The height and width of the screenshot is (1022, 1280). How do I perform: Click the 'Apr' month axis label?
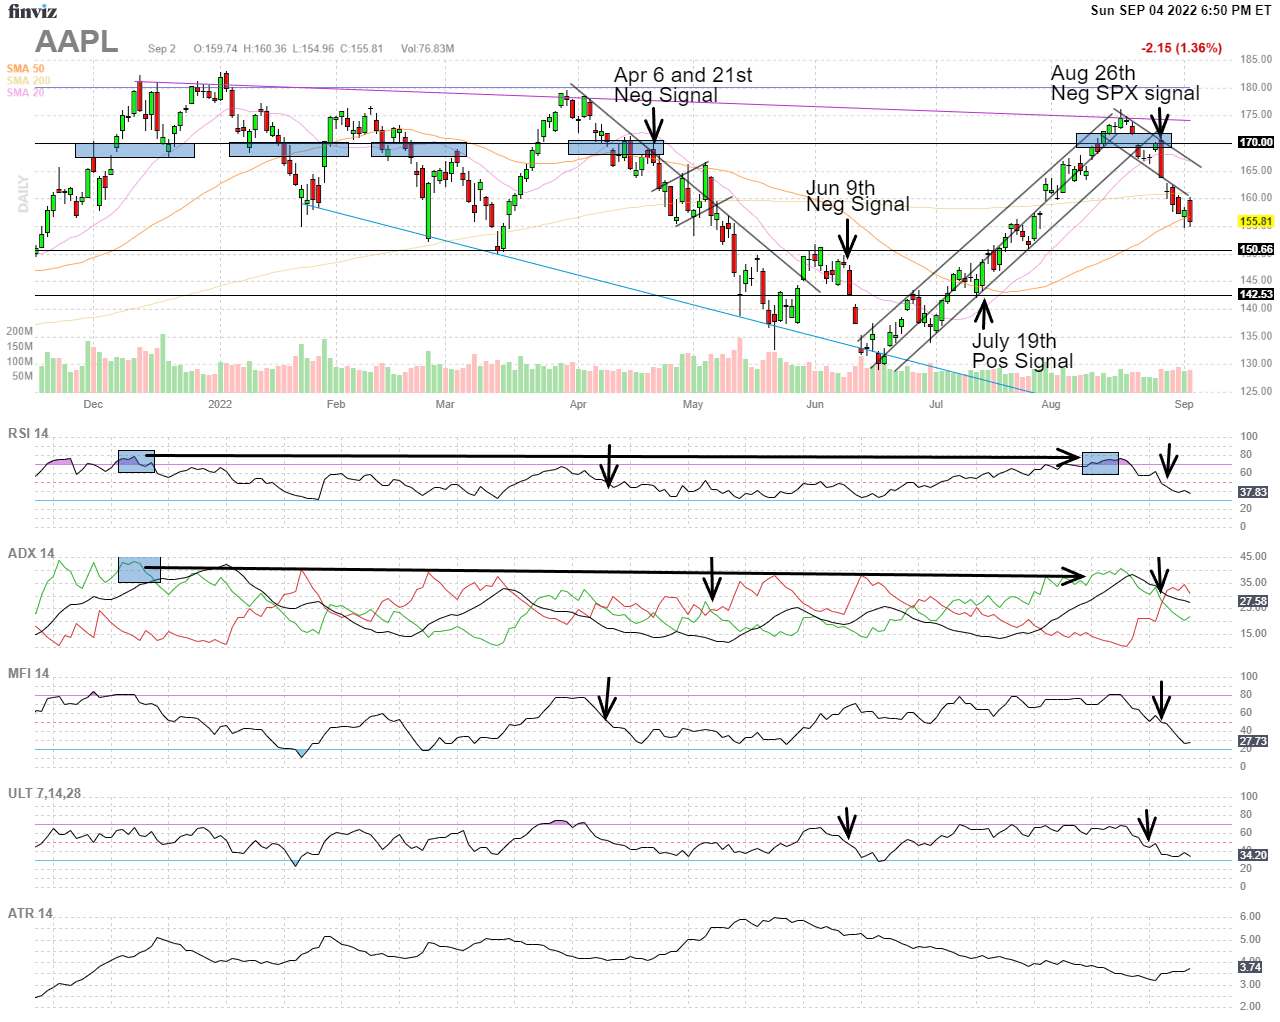[x=578, y=404]
